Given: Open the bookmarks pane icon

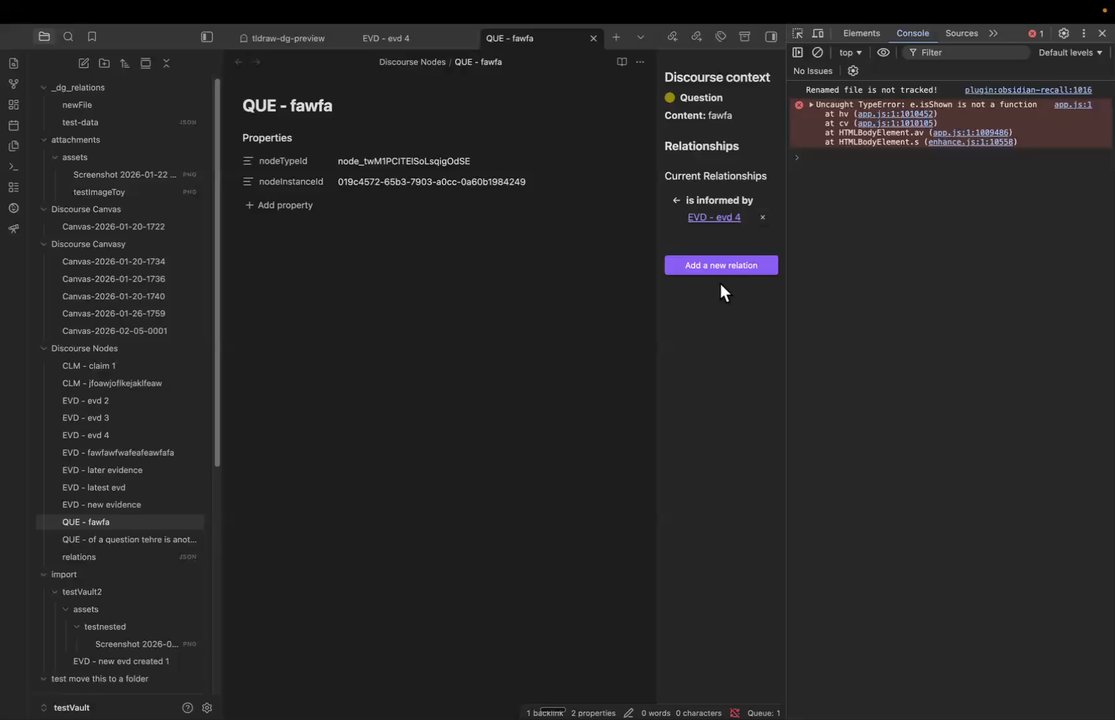Looking at the screenshot, I should point(92,37).
